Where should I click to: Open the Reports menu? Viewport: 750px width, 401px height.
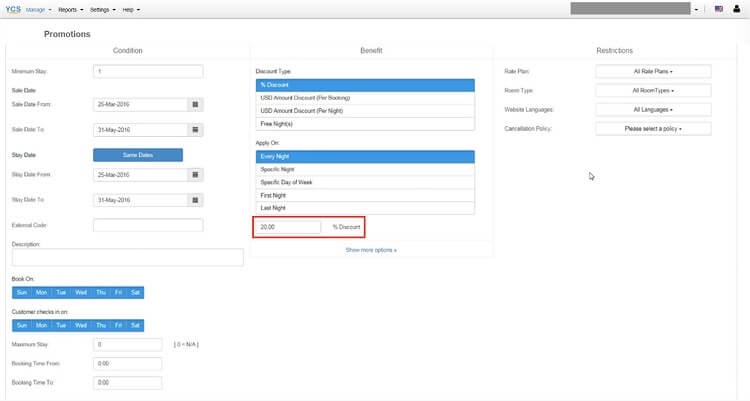click(x=70, y=9)
